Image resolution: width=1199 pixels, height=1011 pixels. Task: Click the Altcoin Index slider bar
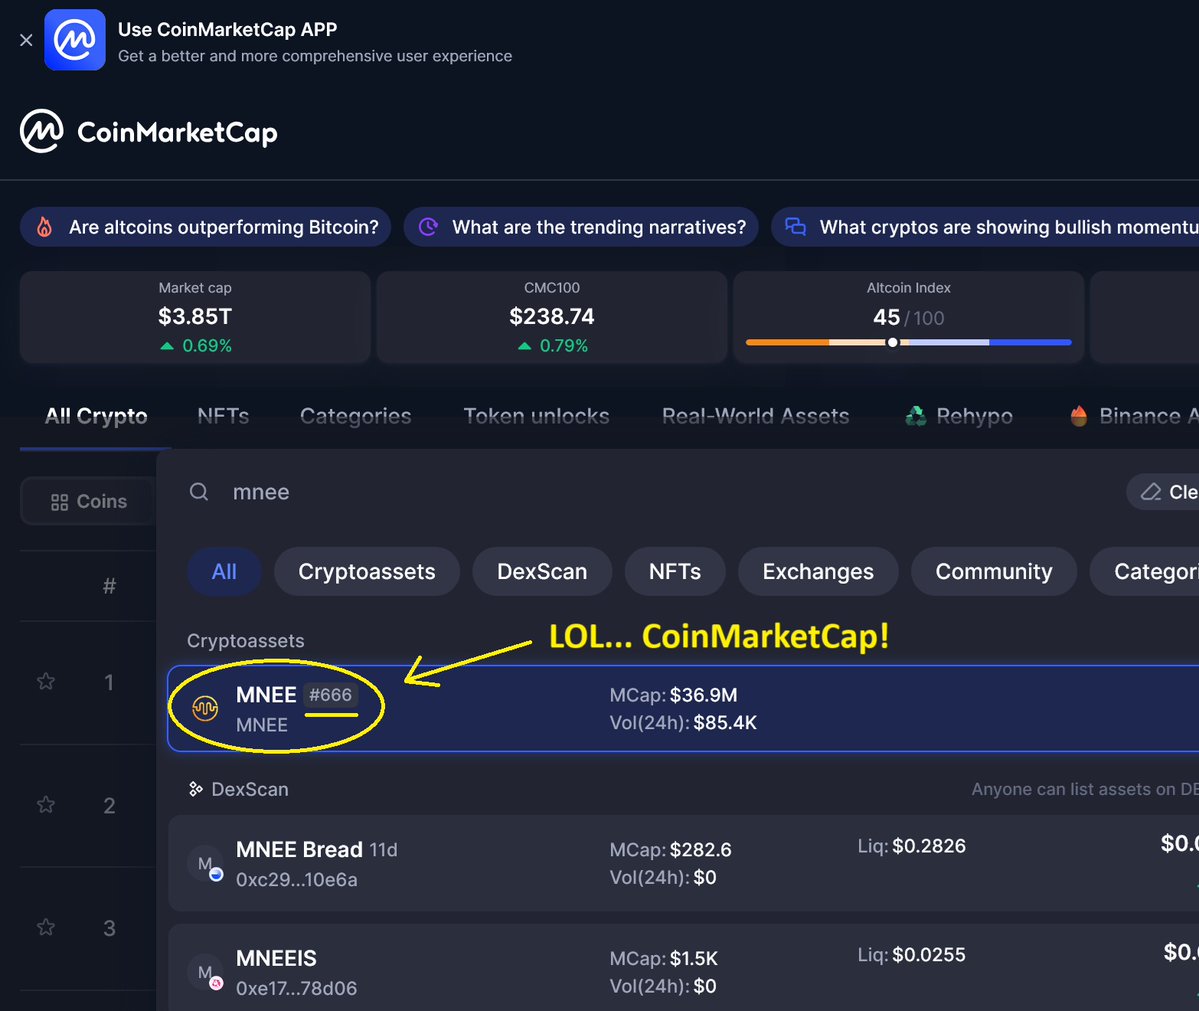click(x=908, y=342)
